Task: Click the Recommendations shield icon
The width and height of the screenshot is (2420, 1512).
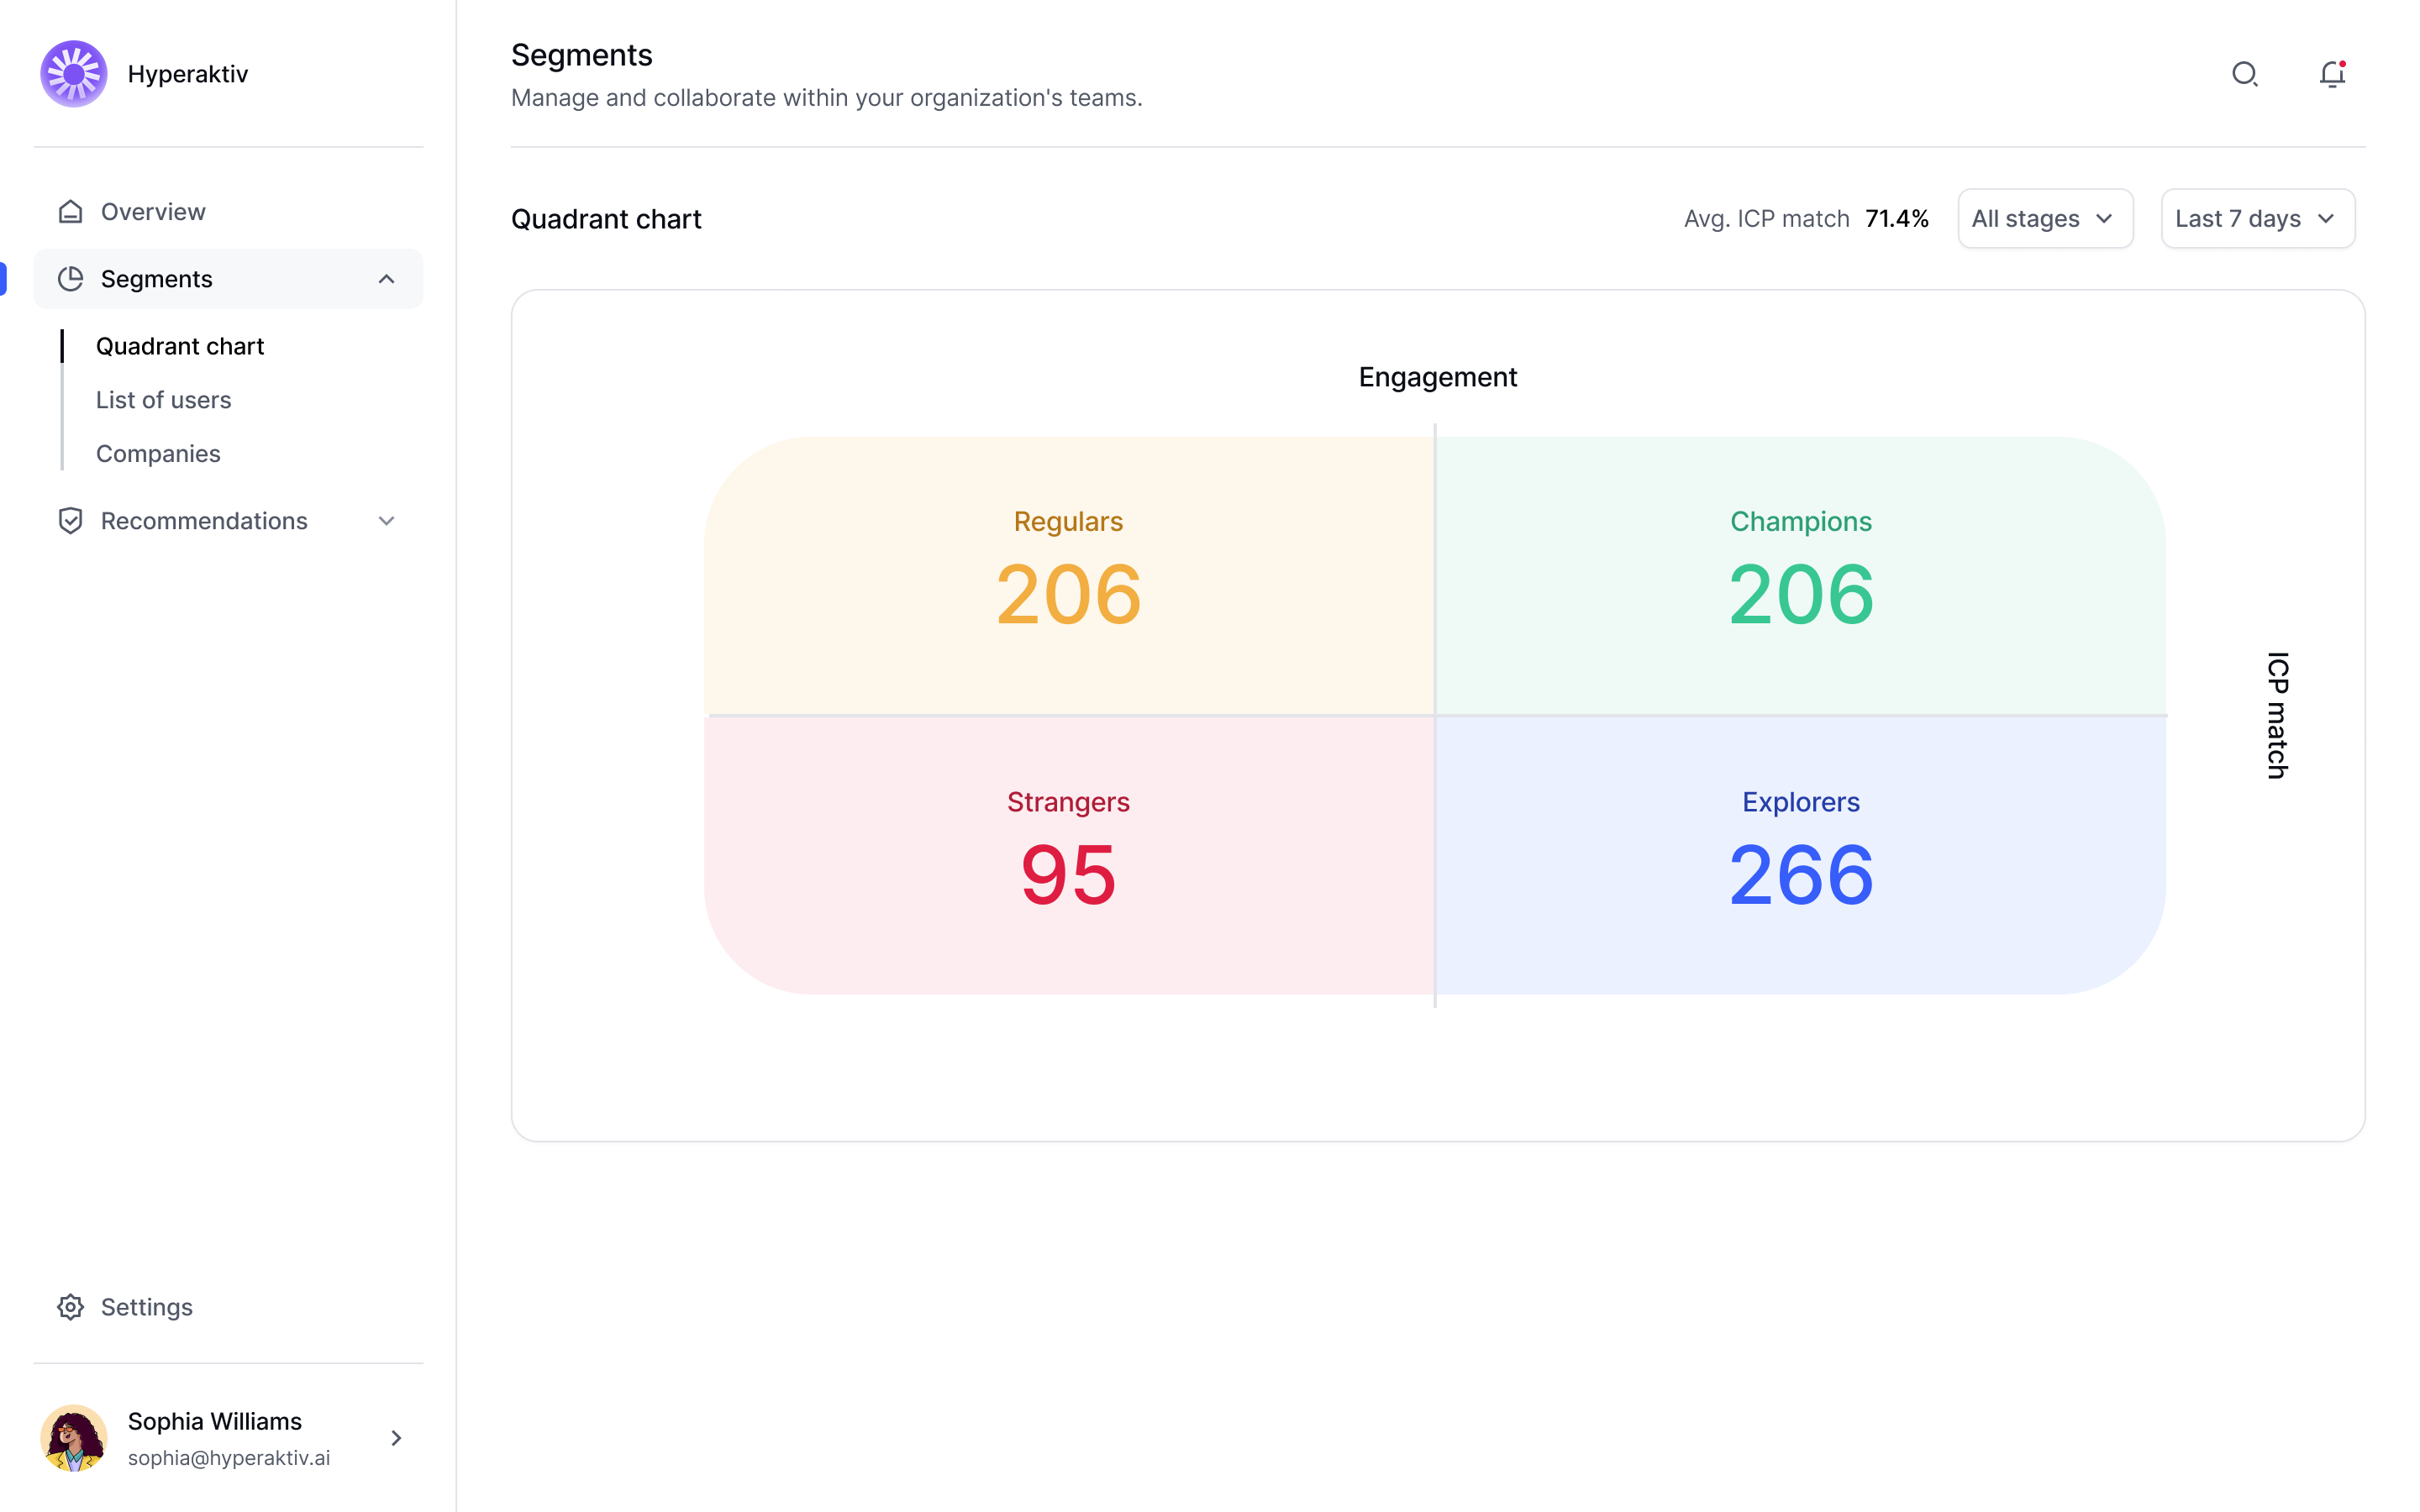Action: pos(70,521)
